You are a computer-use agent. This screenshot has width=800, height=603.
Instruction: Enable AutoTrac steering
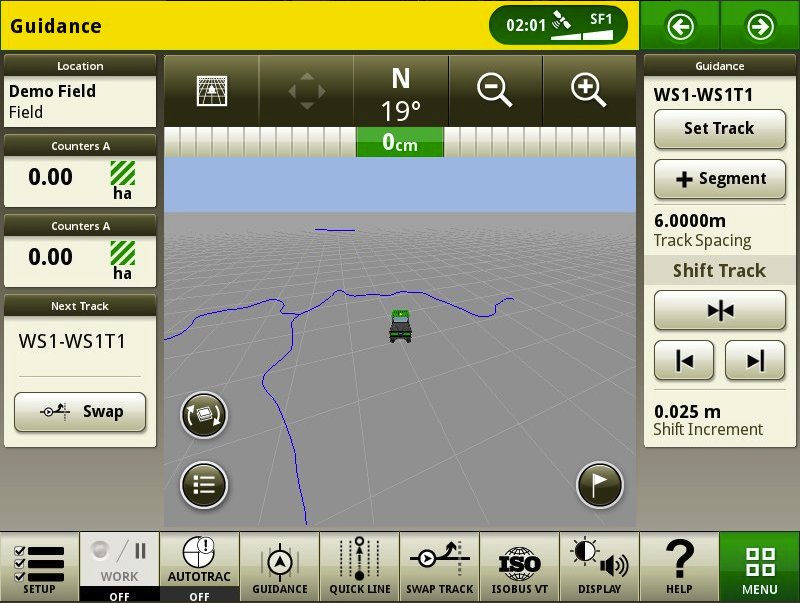click(199, 565)
